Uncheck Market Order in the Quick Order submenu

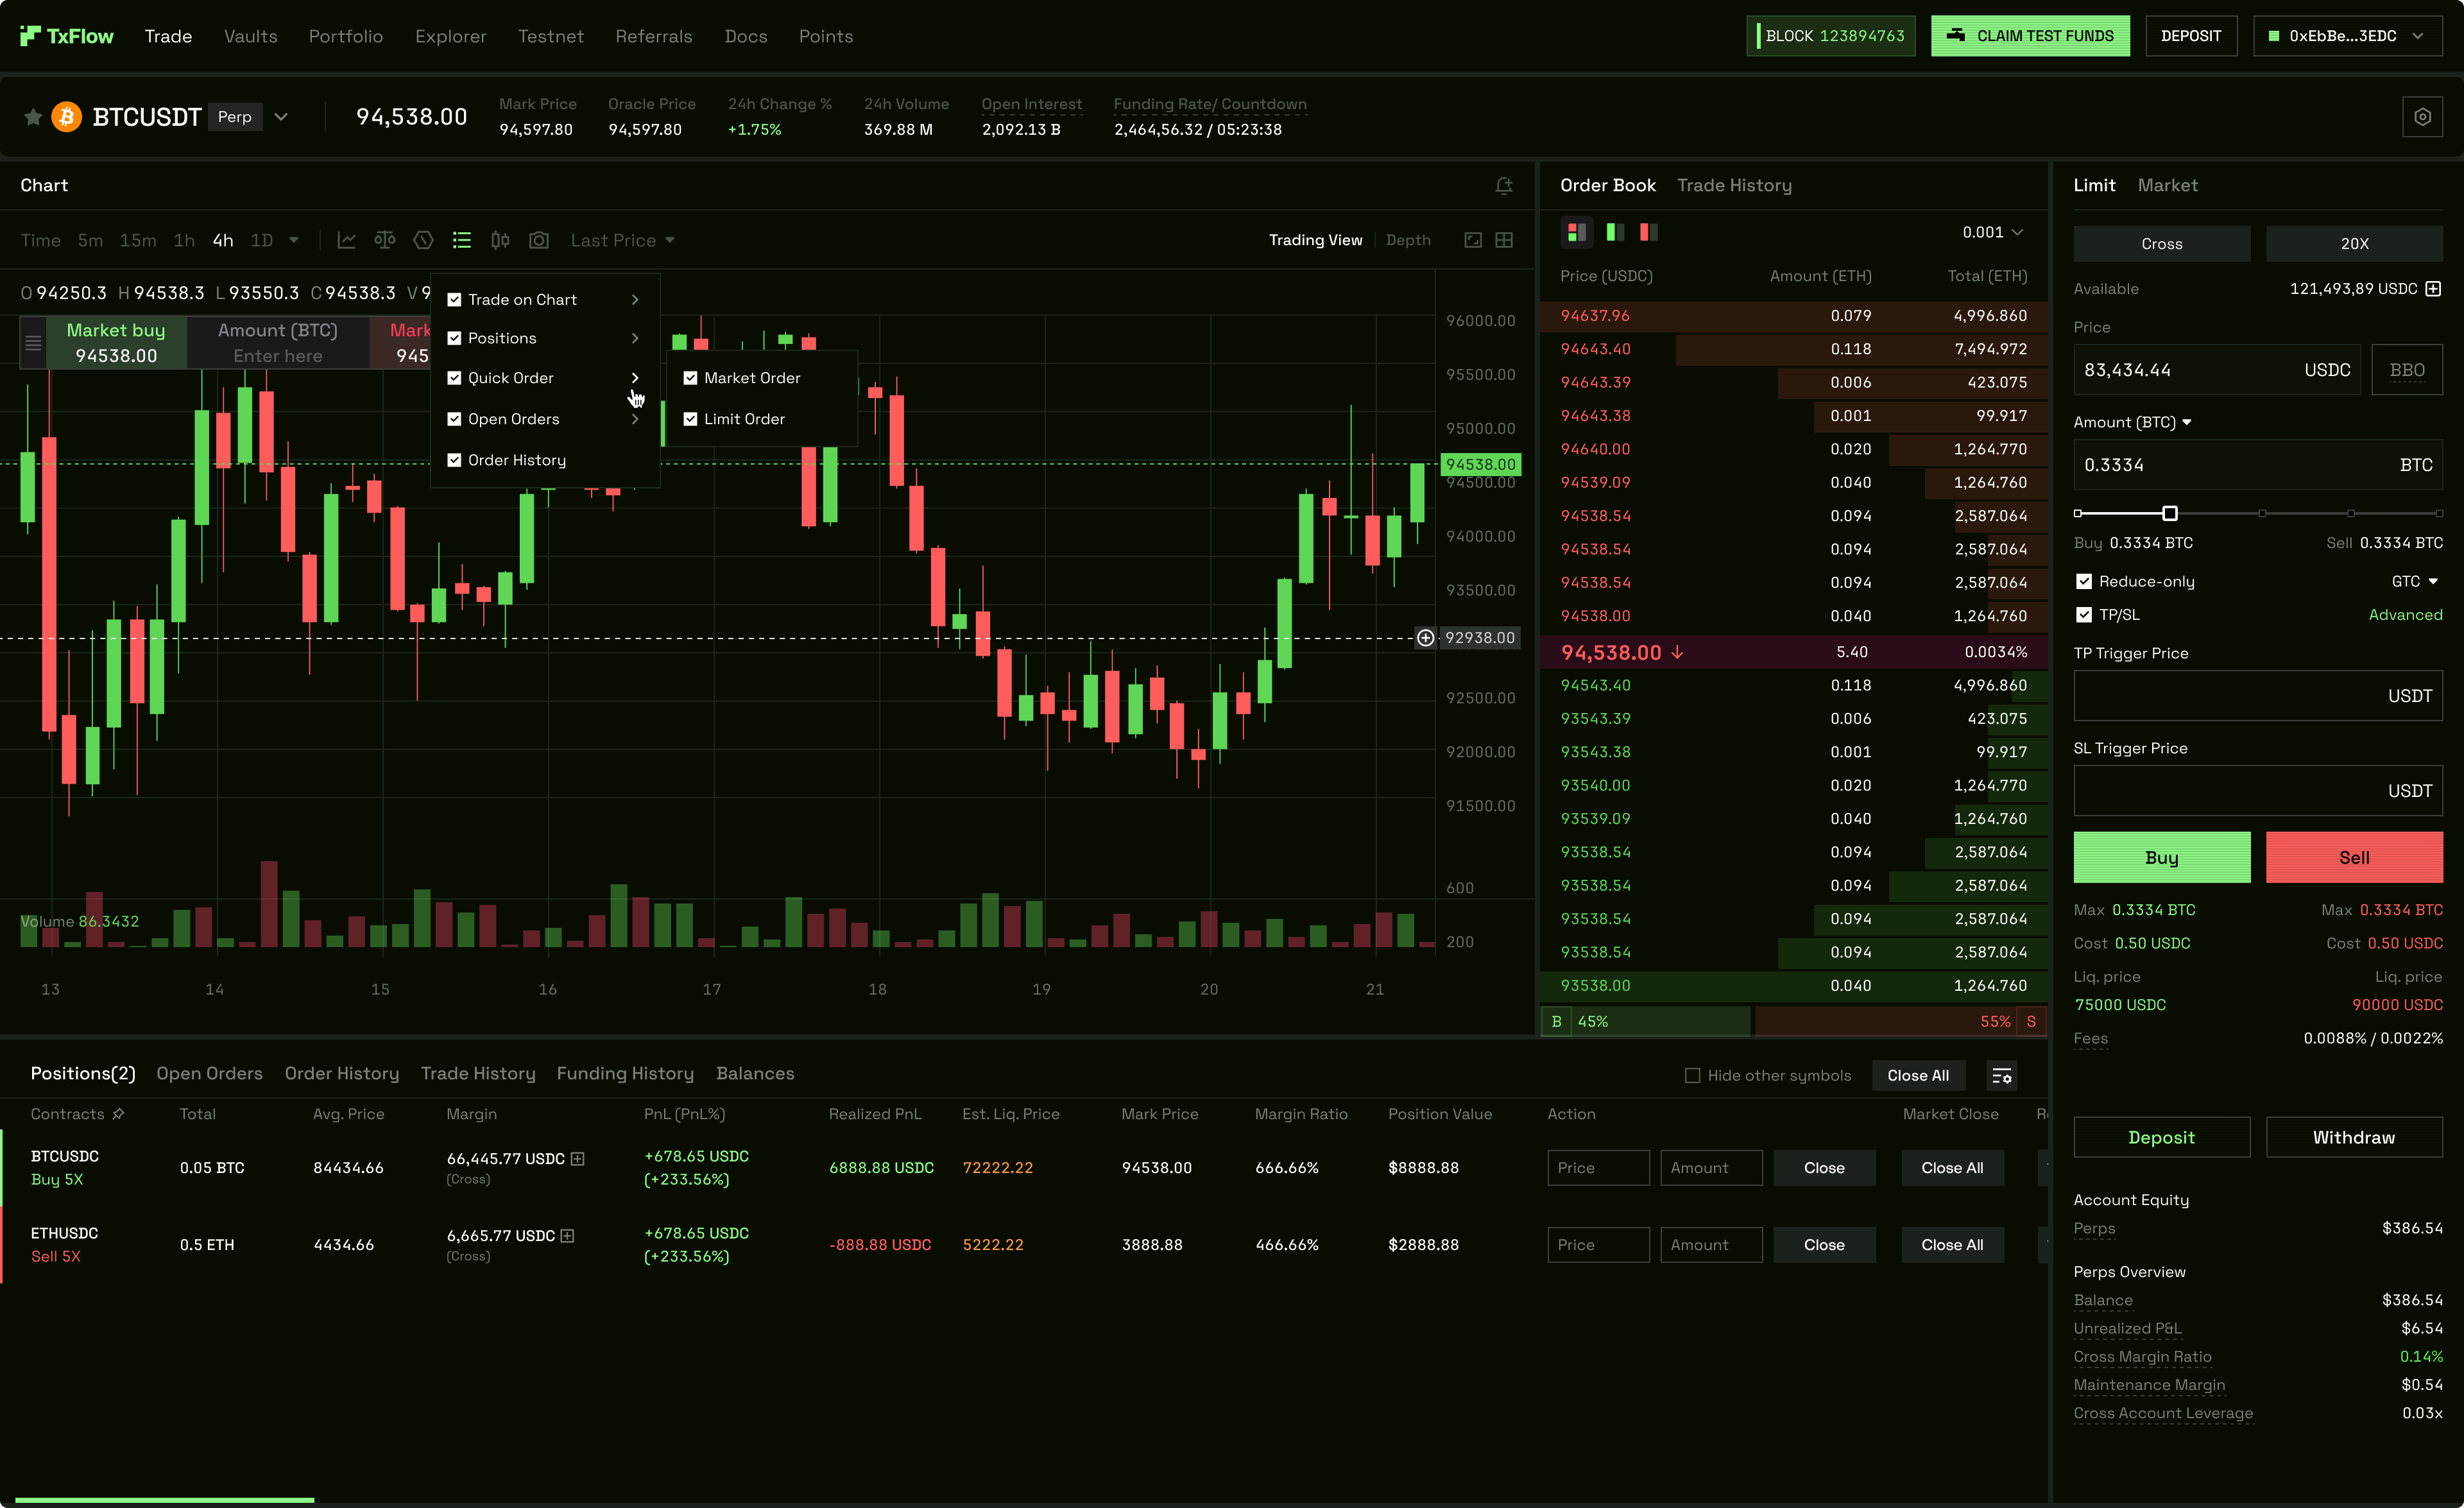691,377
